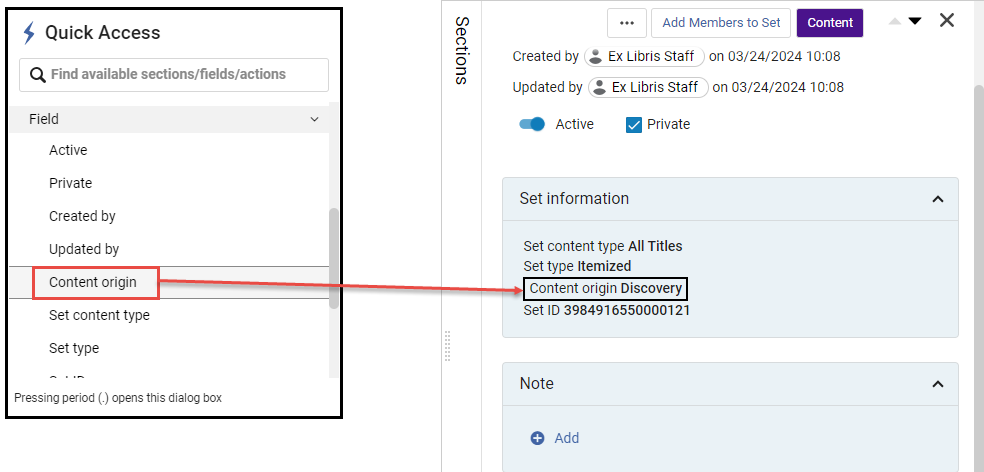Viewport: 984px width, 472px height.
Task: Collapse the Set information section
Action: click(x=937, y=199)
